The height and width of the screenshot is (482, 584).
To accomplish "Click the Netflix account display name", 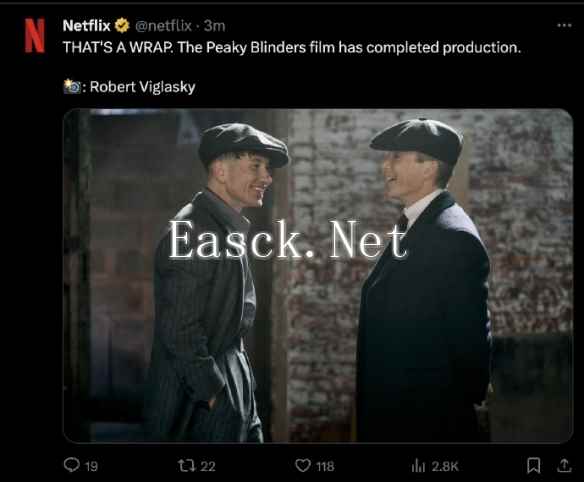I will point(86,26).
